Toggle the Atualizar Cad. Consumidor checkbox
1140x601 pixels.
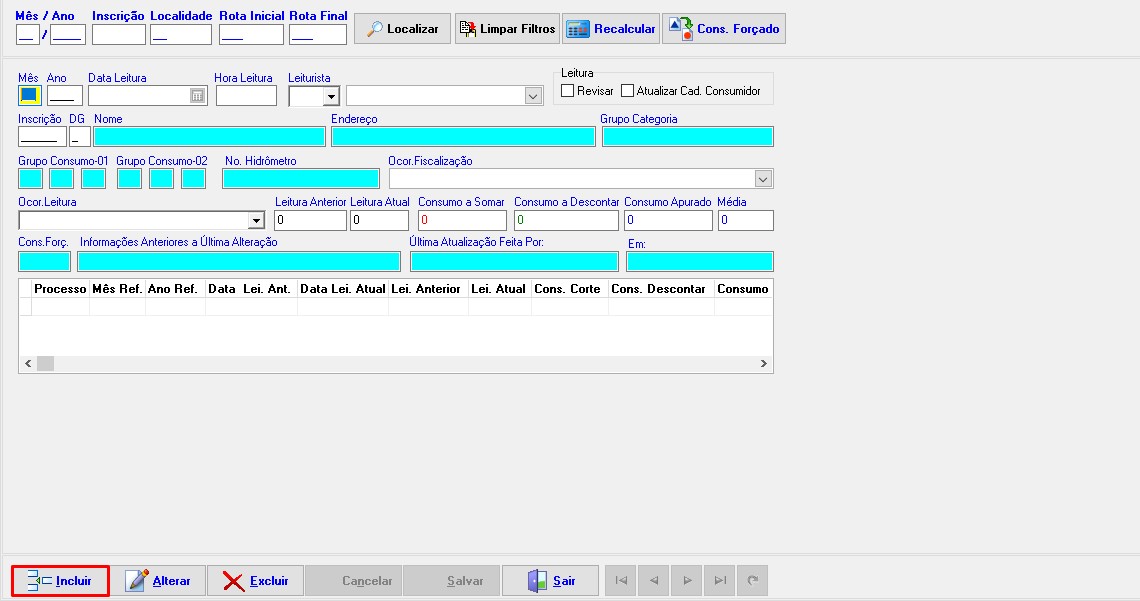click(628, 91)
